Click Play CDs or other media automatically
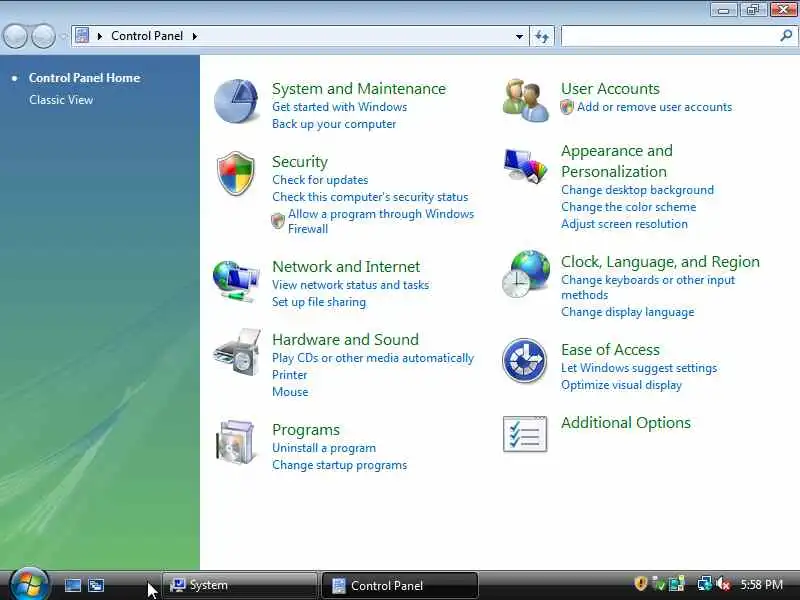This screenshot has height=600, width=800. pyautogui.click(x=373, y=358)
